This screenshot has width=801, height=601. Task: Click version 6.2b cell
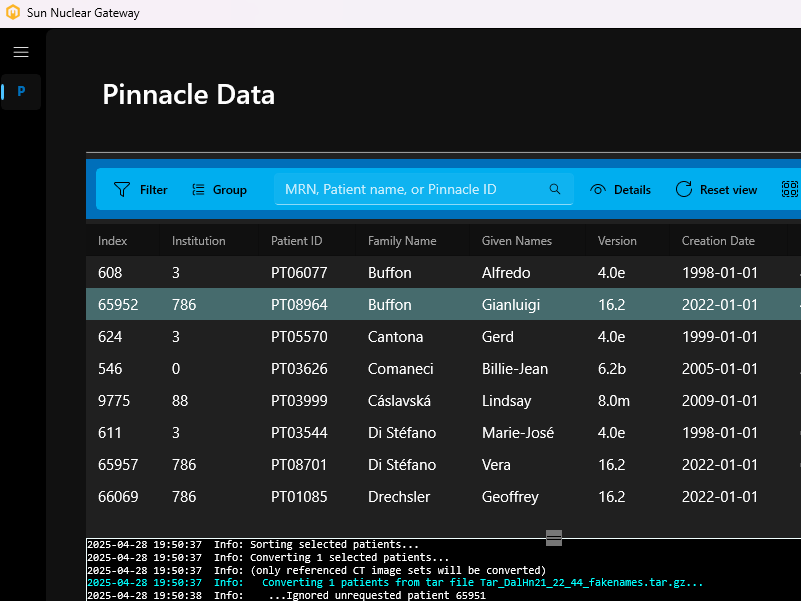[611, 369]
